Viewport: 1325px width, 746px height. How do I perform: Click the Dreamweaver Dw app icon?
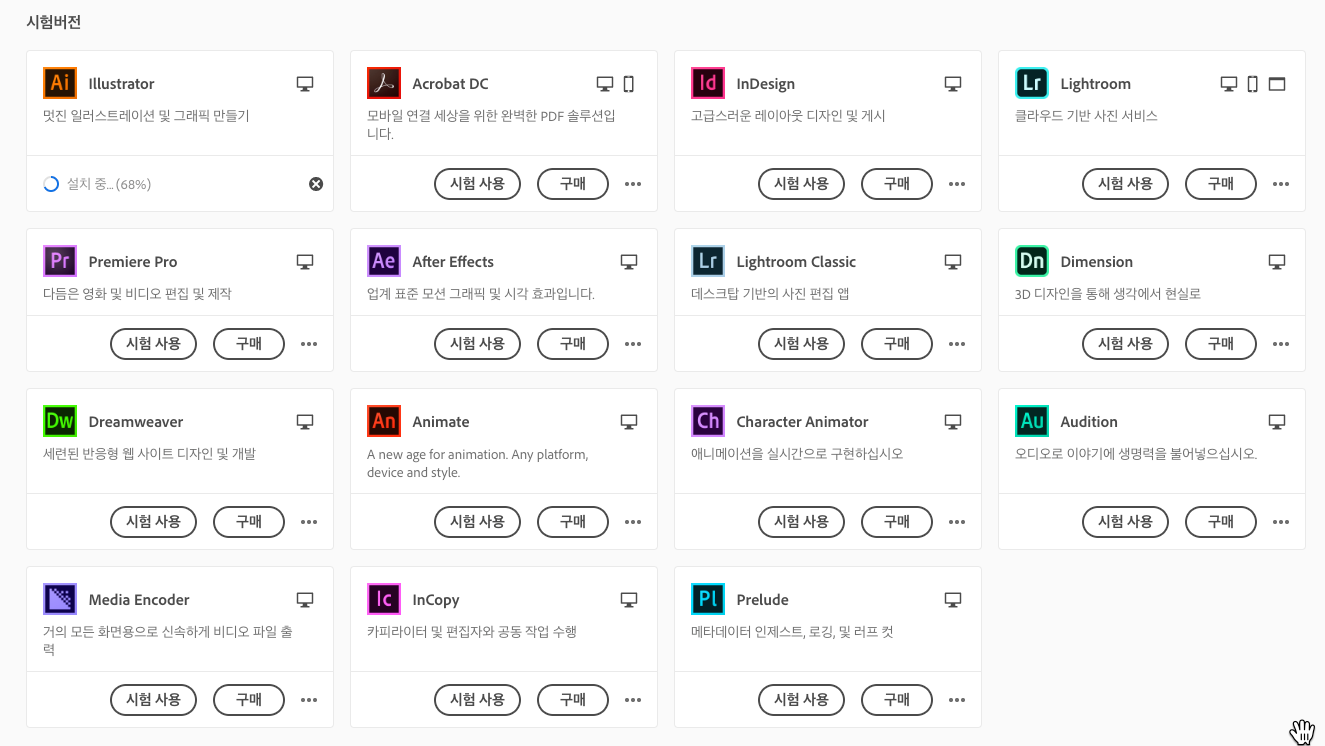tap(60, 421)
